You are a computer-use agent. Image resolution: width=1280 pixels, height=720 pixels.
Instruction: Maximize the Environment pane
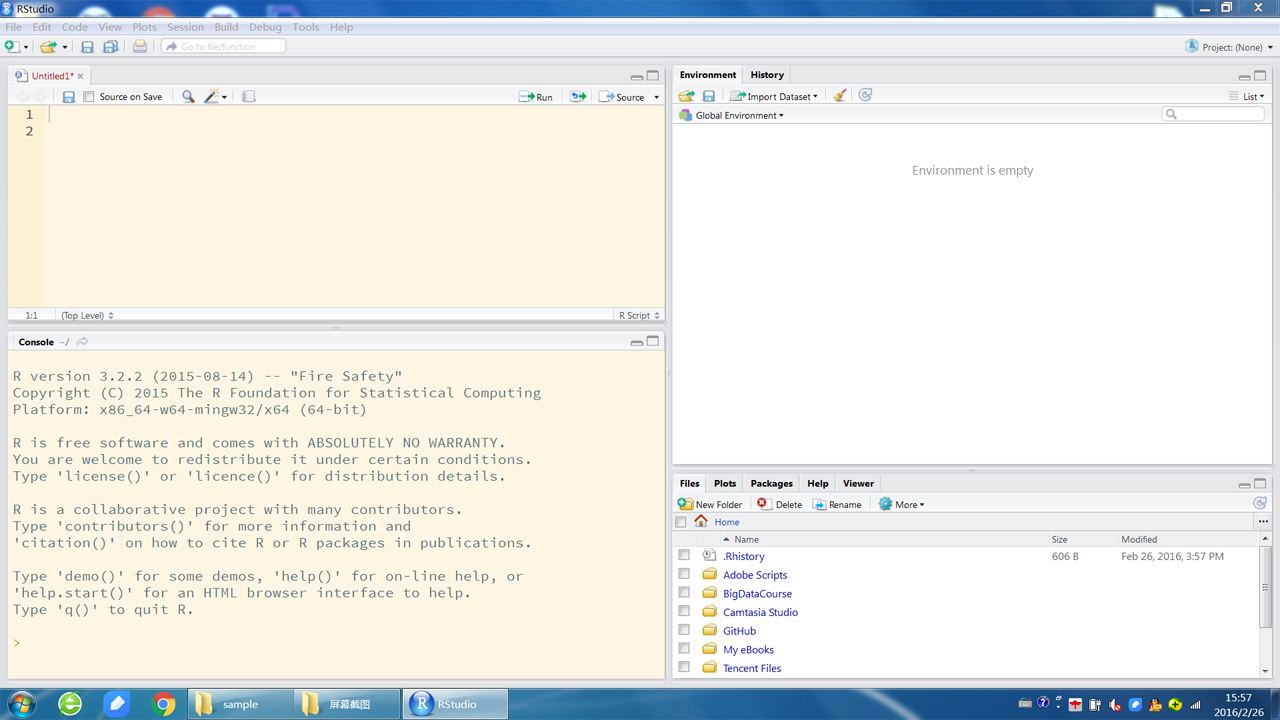tap(1261, 75)
